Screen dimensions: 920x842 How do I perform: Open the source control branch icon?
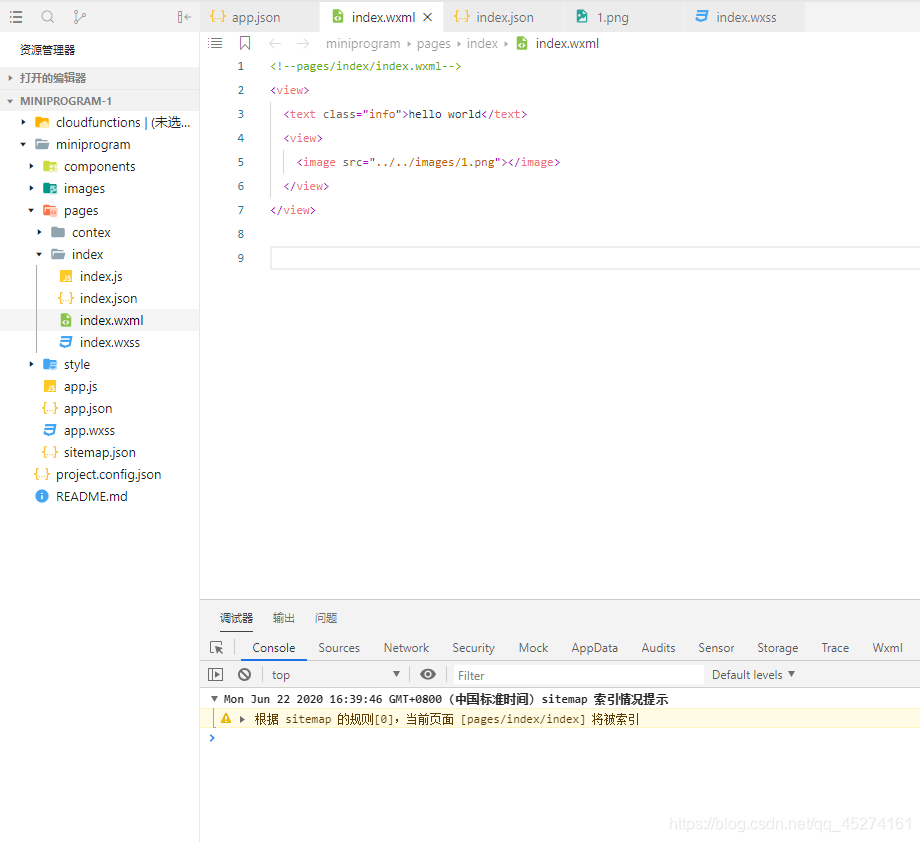(x=80, y=17)
